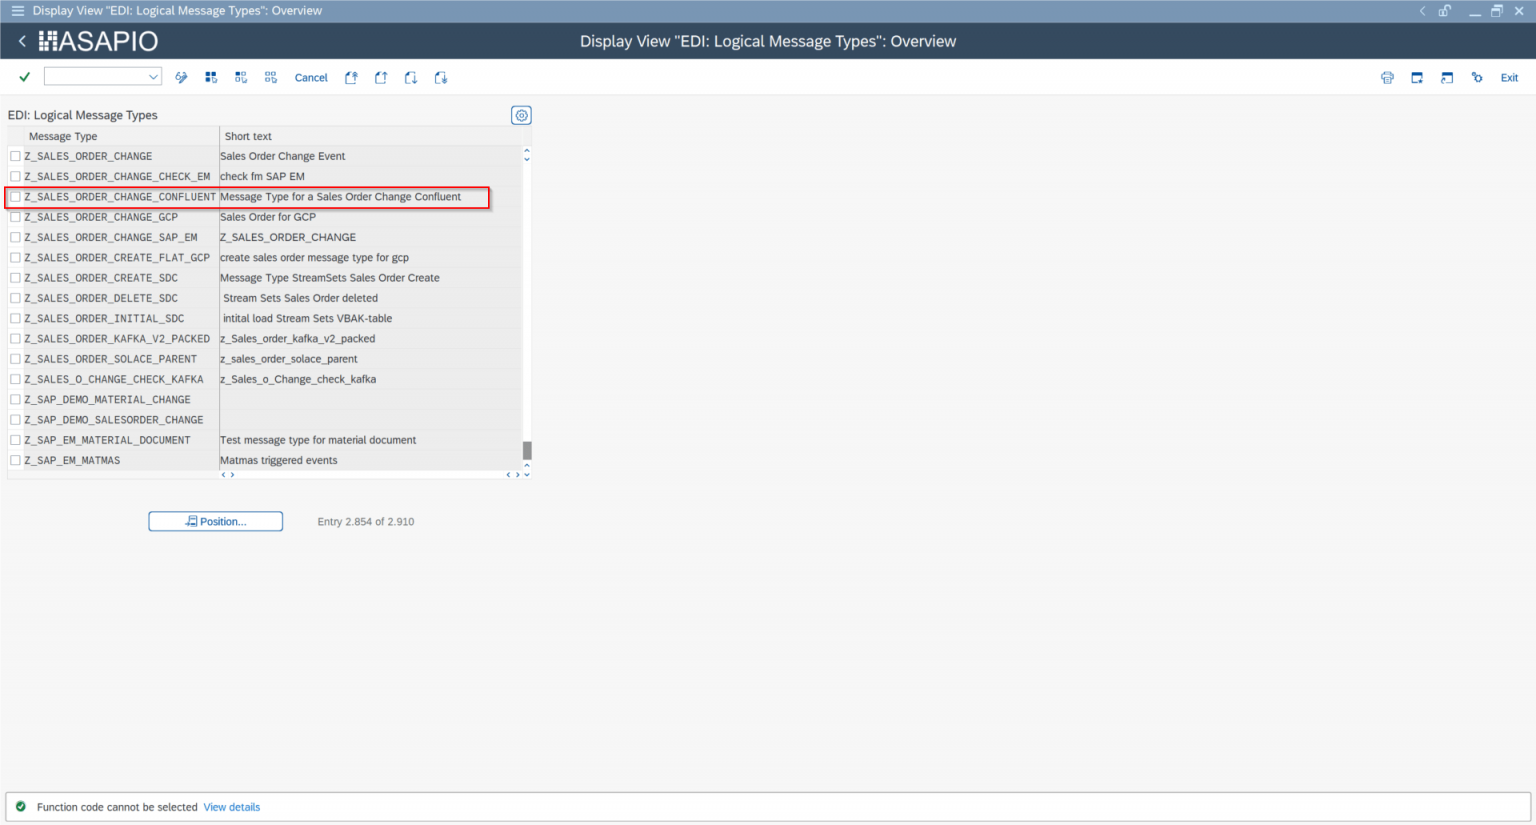This screenshot has height=825, width=1536.
Task: Check the Z_SAP_DEMO_MATERIAL_CHANGE row checkbox
Action: [x=15, y=400]
